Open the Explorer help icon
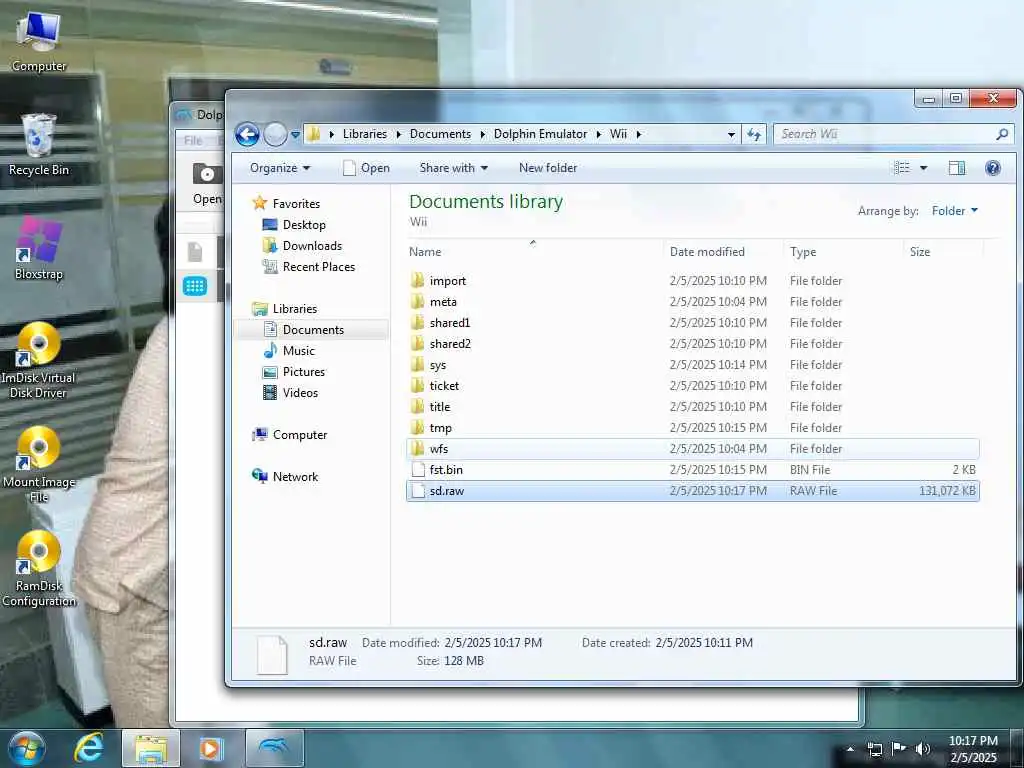 [x=993, y=168]
